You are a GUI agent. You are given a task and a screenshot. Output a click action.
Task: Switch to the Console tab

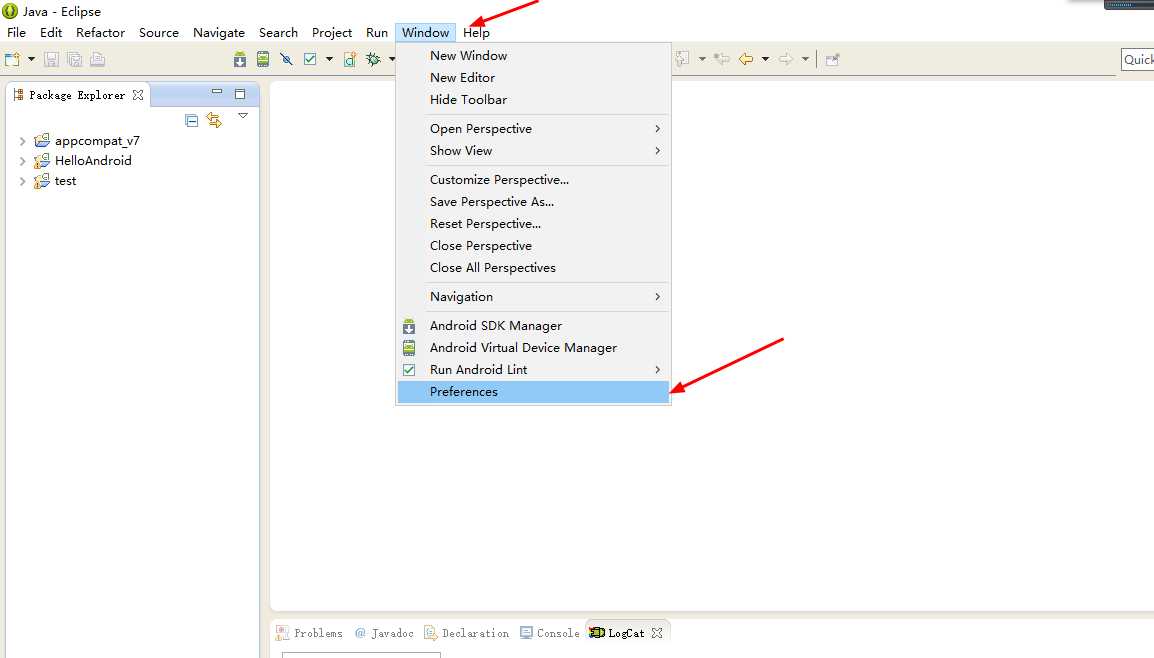(x=551, y=633)
